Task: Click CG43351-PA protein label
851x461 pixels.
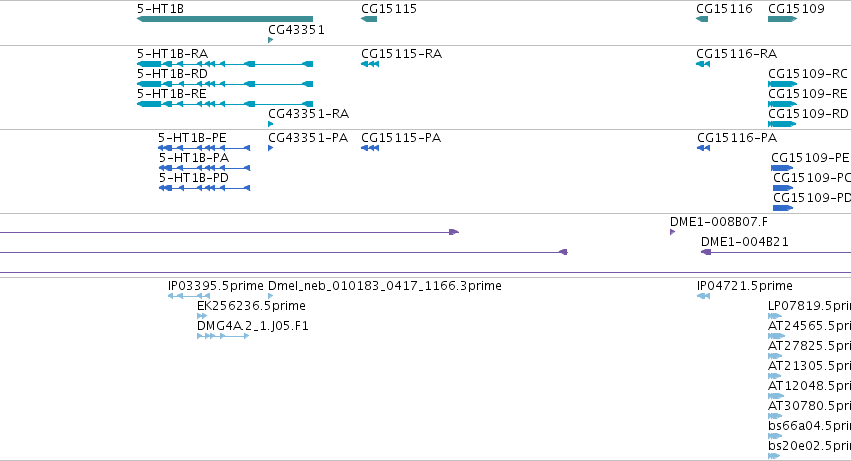Action: tap(308, 138)
